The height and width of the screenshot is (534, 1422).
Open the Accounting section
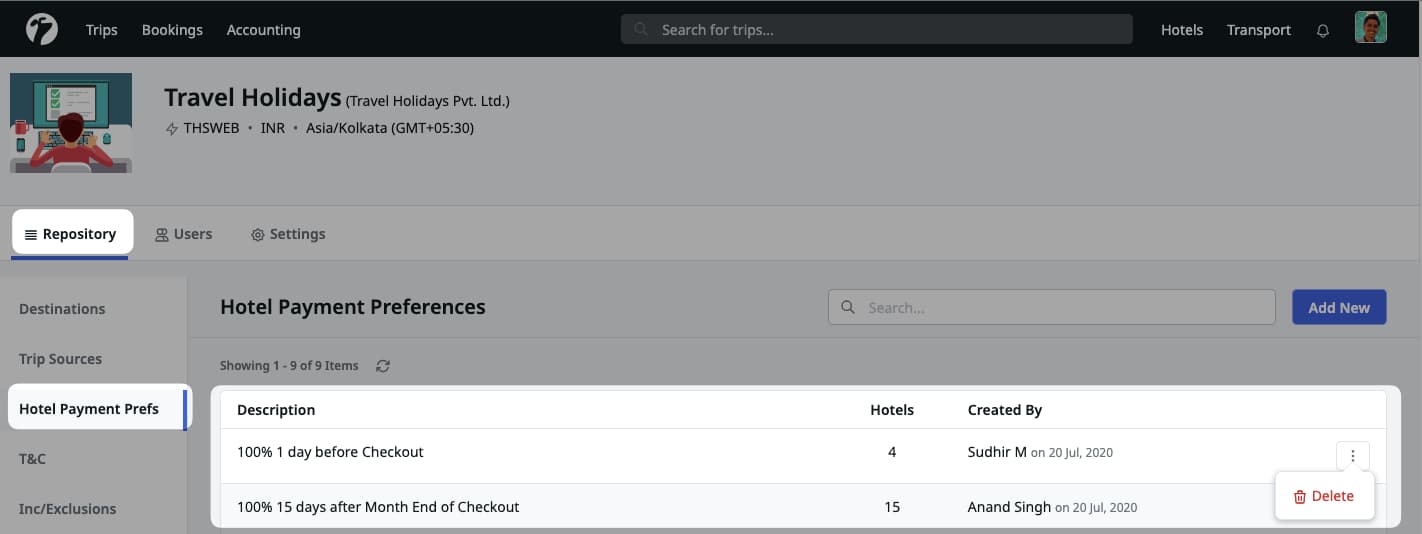263,30
